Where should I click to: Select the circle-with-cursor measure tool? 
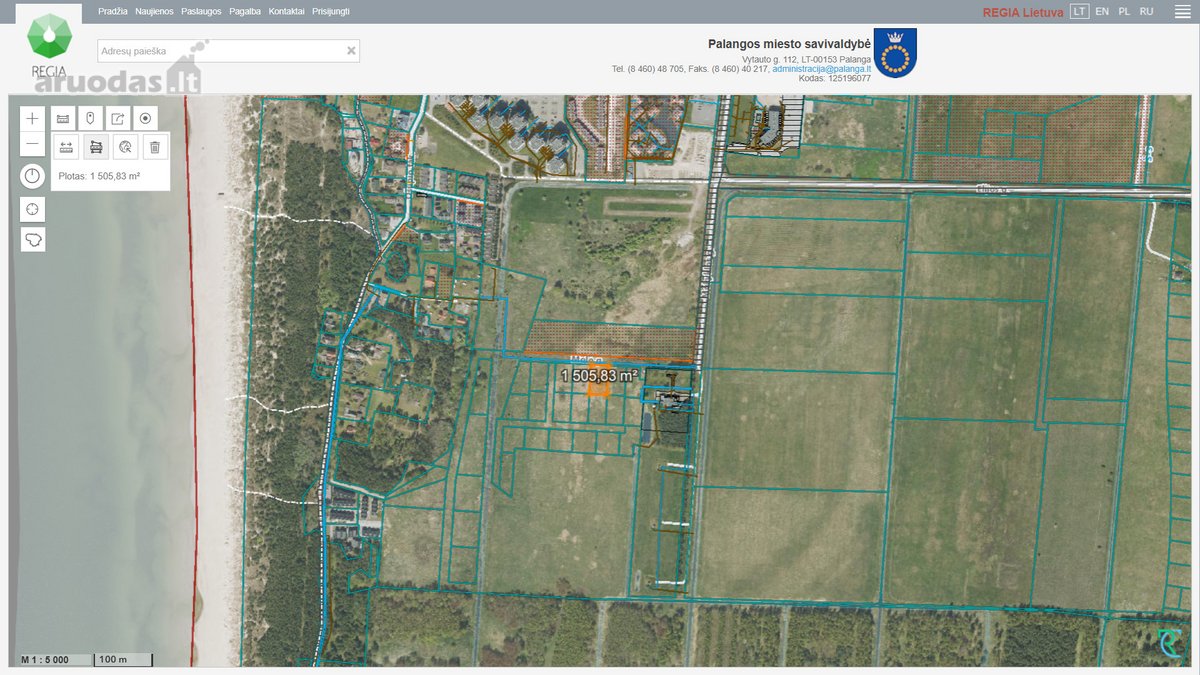[125, 147]
